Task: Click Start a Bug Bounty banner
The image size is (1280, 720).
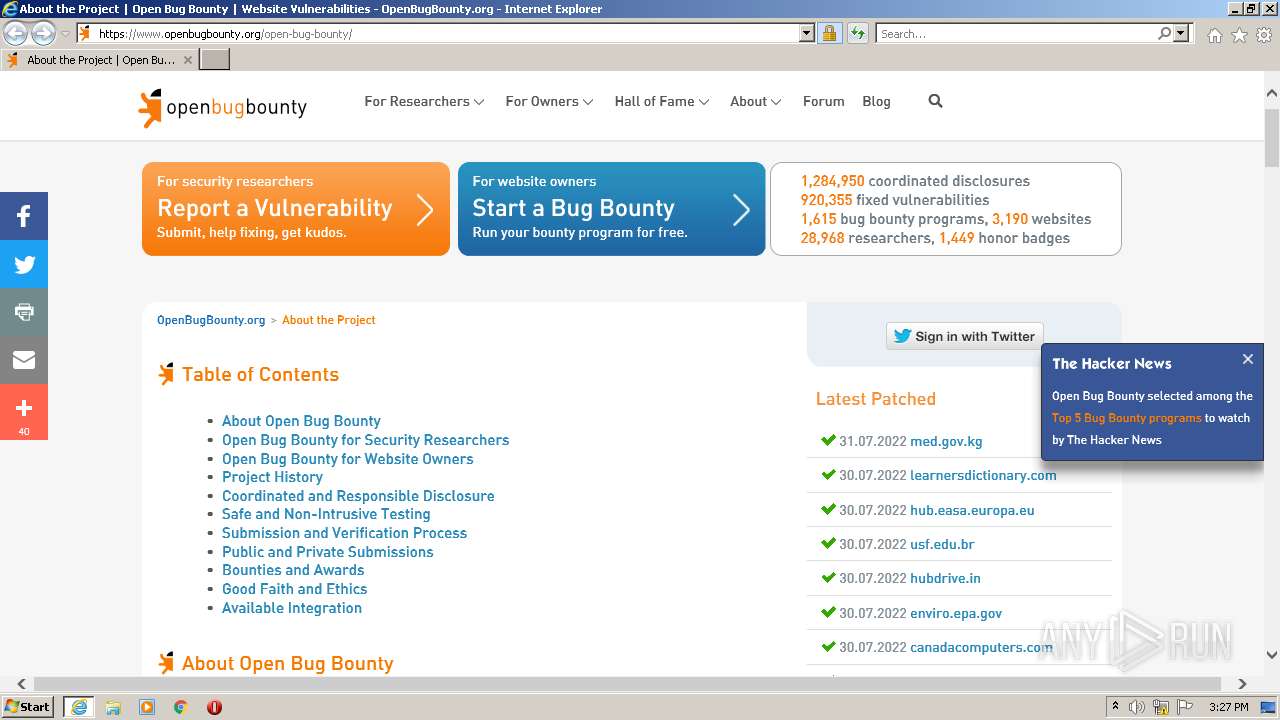Action: (x=611, y=209)
